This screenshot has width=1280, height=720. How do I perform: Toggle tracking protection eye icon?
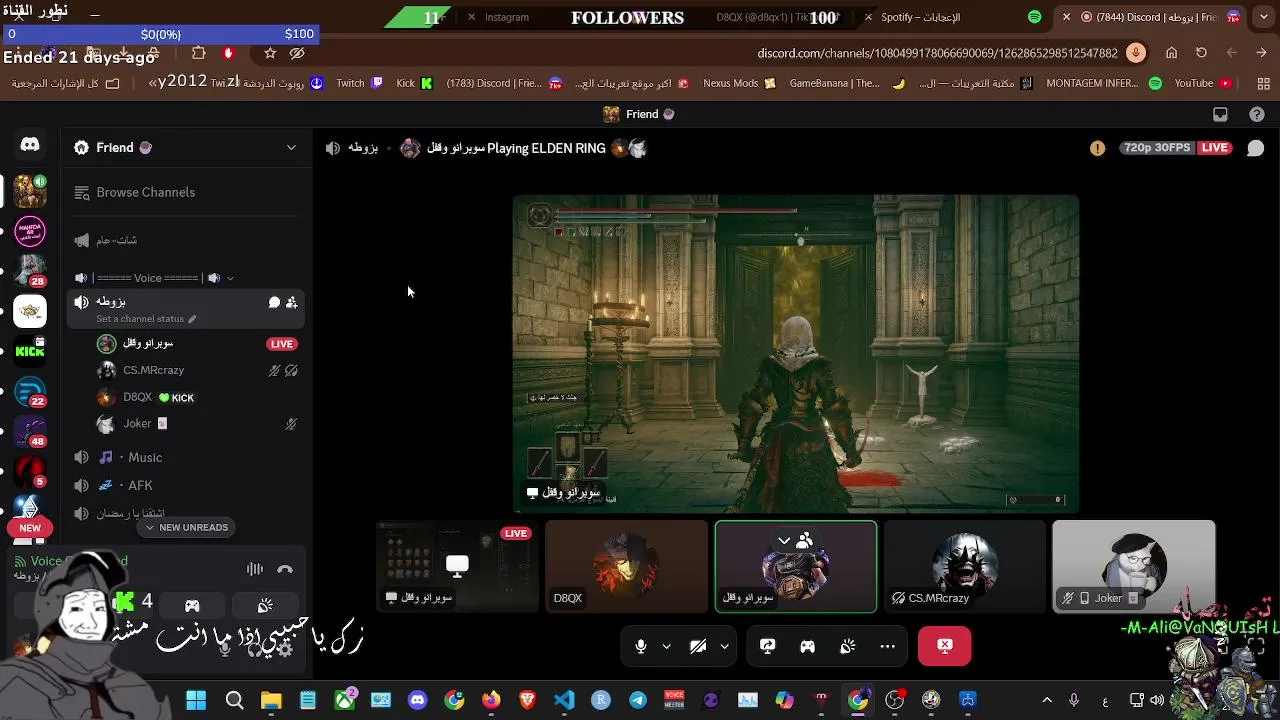pyautogui.click(x=297, y=53)
